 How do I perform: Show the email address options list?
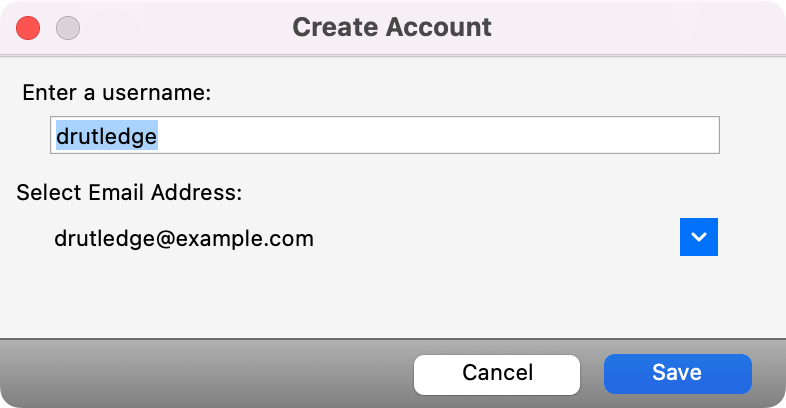(x=699, y=237)
